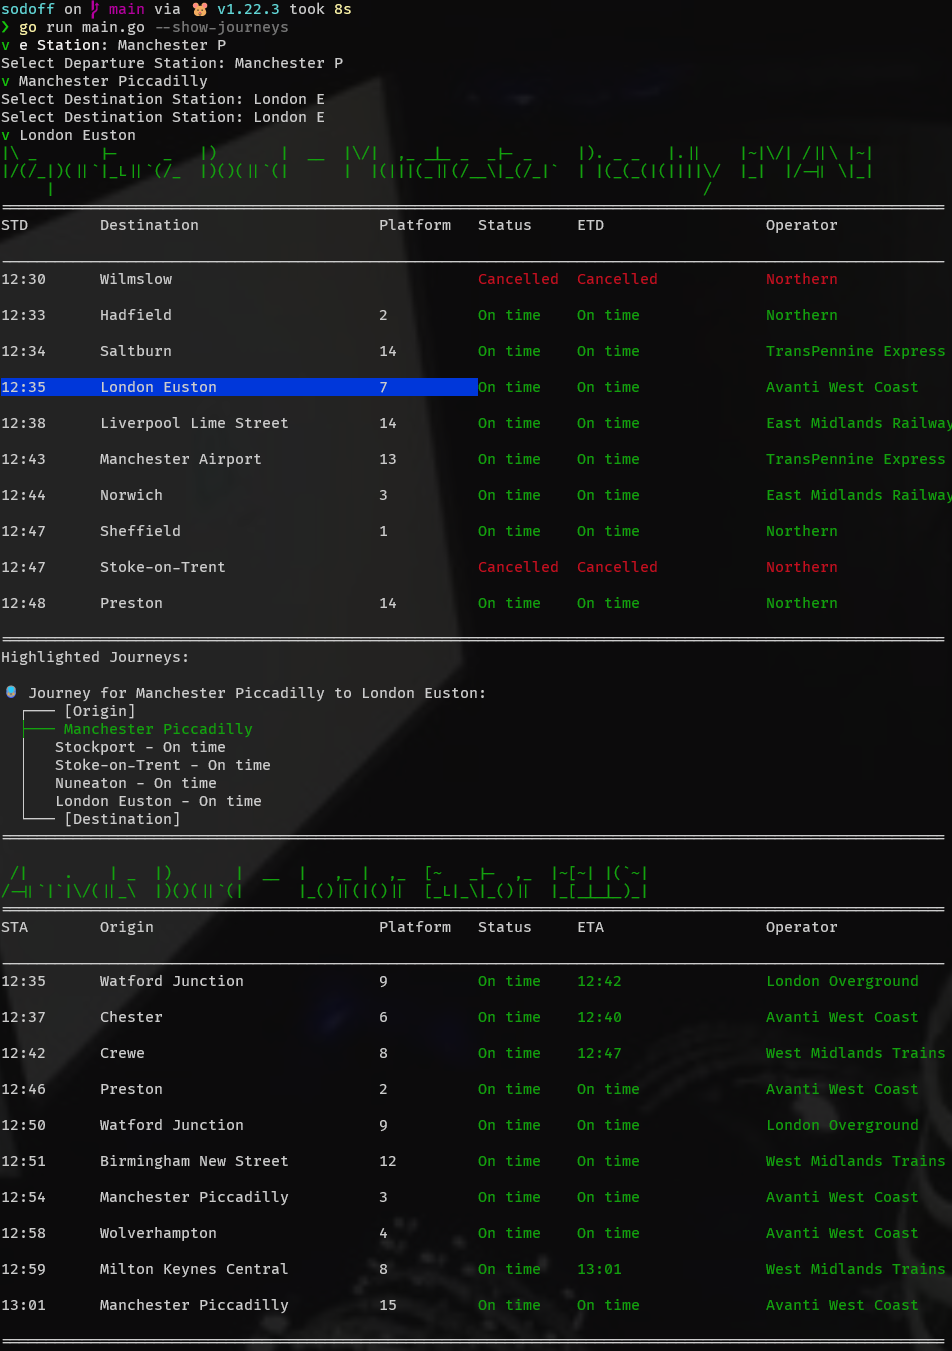
Task: Click platform 1 for Sheffield
Action: tap(383, 531)
